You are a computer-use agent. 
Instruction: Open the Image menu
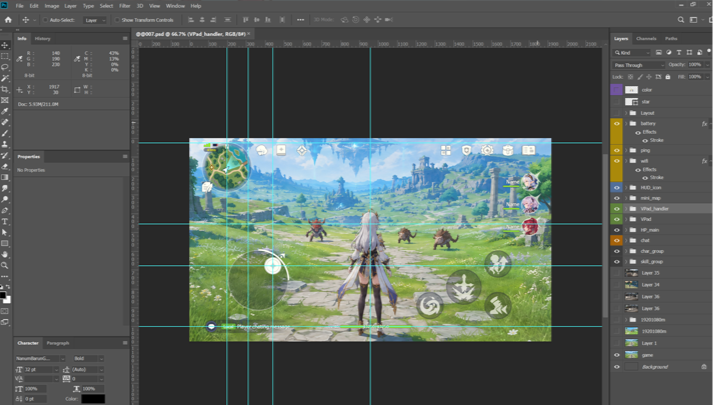[51, 6]
